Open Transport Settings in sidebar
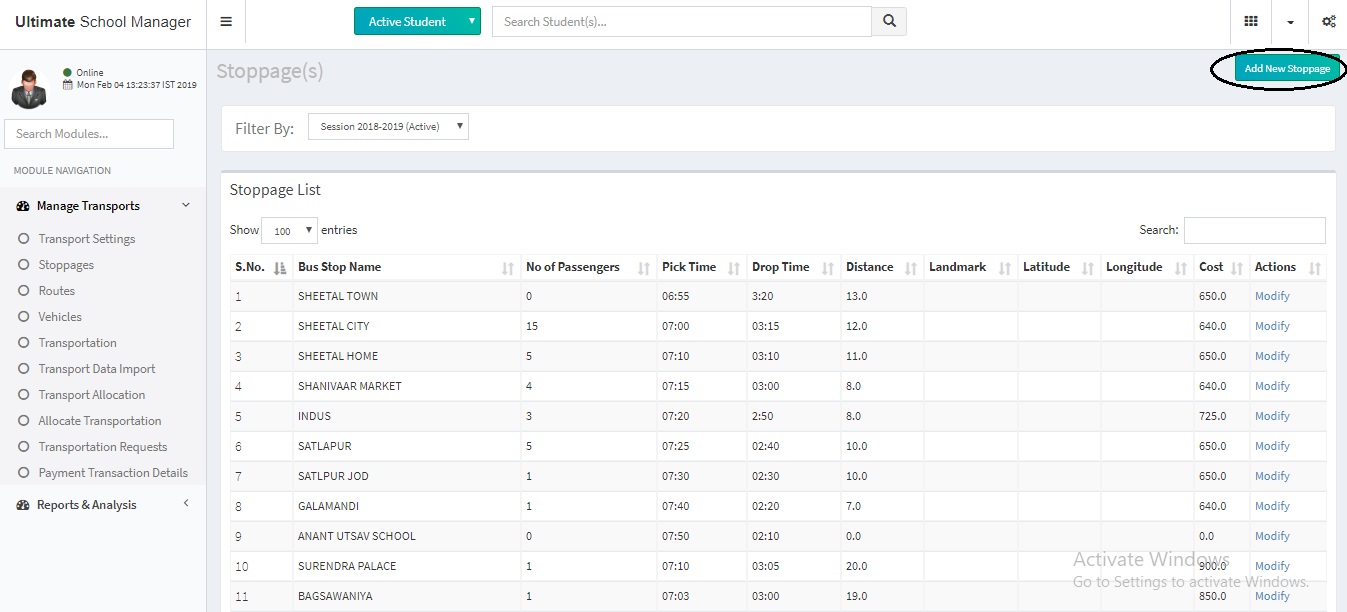The height and width of the screenshot is (612, 1347). click(x=87, y=239)
